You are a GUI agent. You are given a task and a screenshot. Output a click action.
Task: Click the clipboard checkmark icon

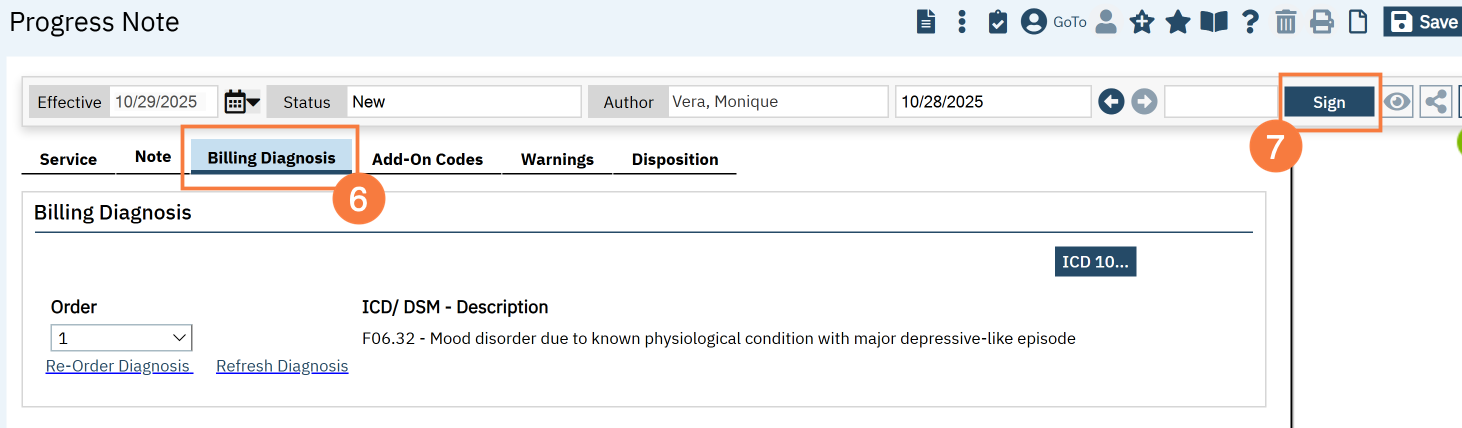[x=997, y=22]
